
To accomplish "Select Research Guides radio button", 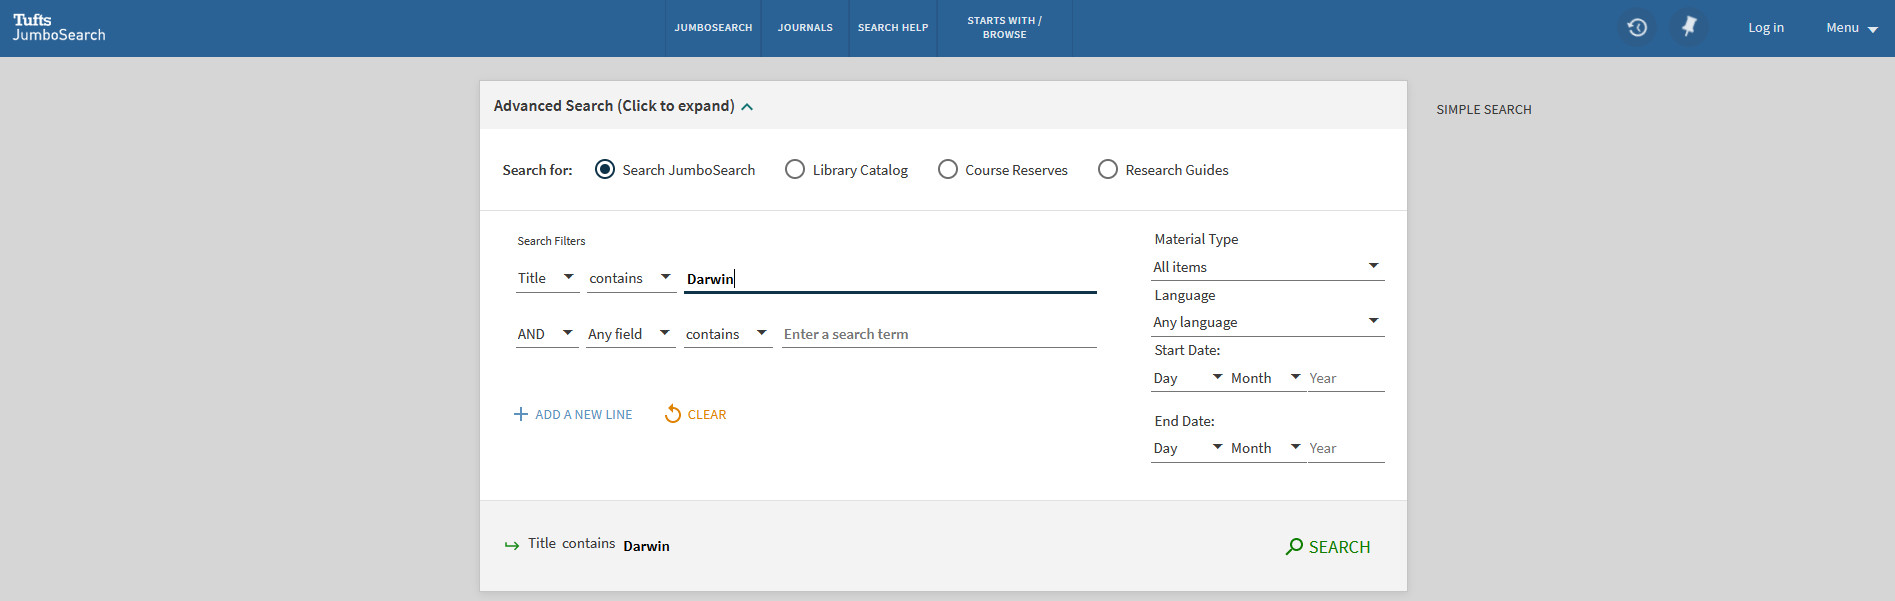I will coord(1107,169).
